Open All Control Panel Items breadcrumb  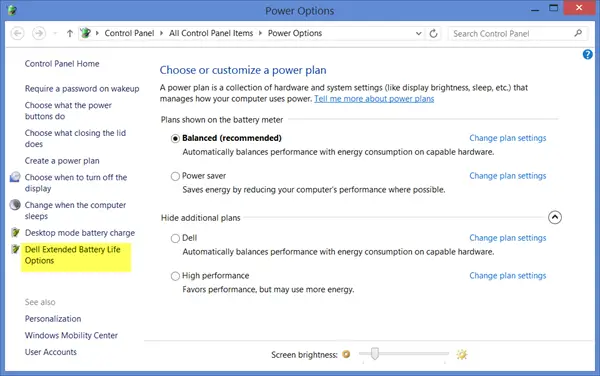coord(211,33)
